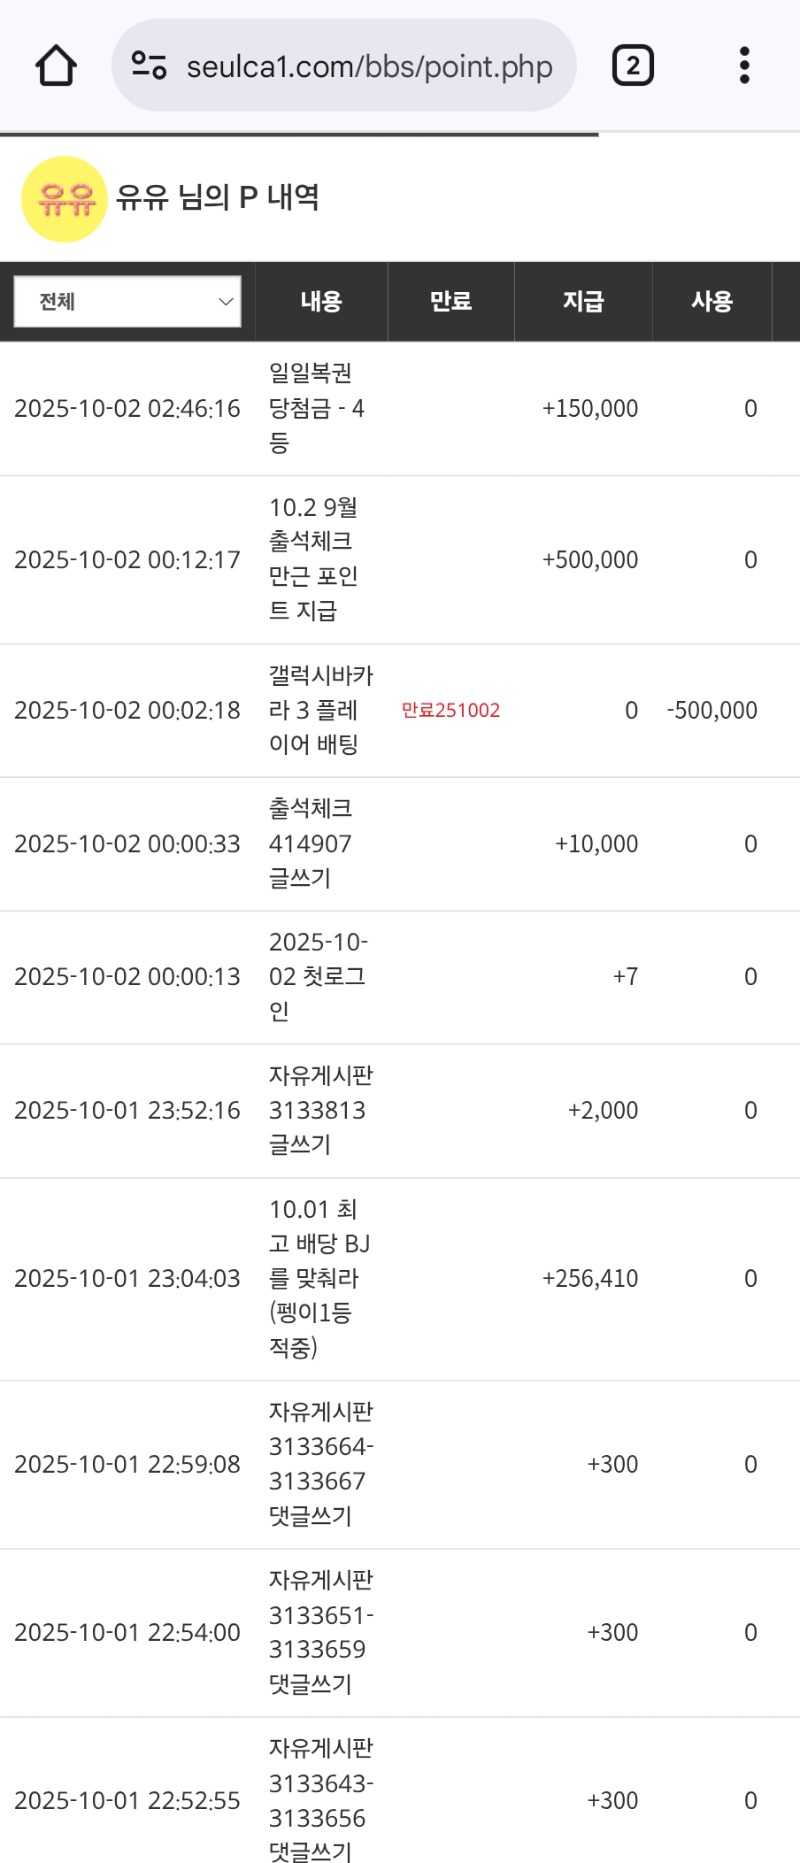
Task: Open the 일일복권 당첨금 entry
Action: point(316,408)
